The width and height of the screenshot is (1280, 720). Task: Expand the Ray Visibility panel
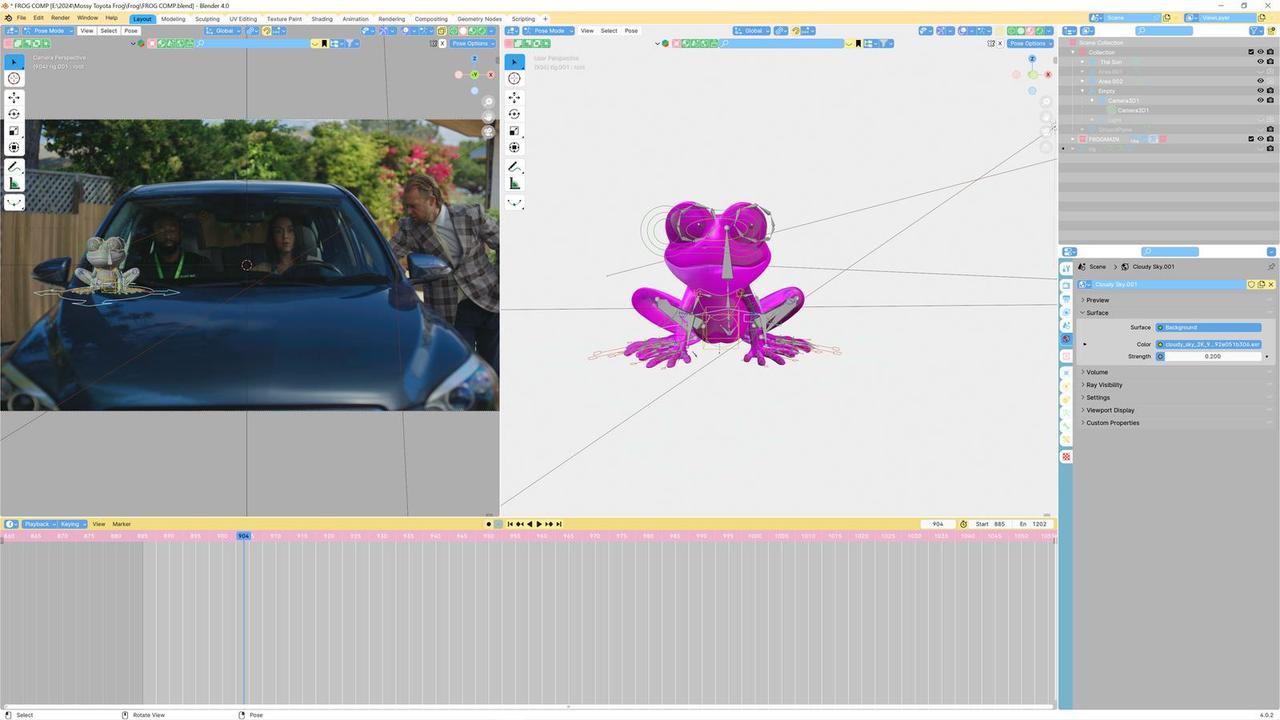[x=1104, y=385]
